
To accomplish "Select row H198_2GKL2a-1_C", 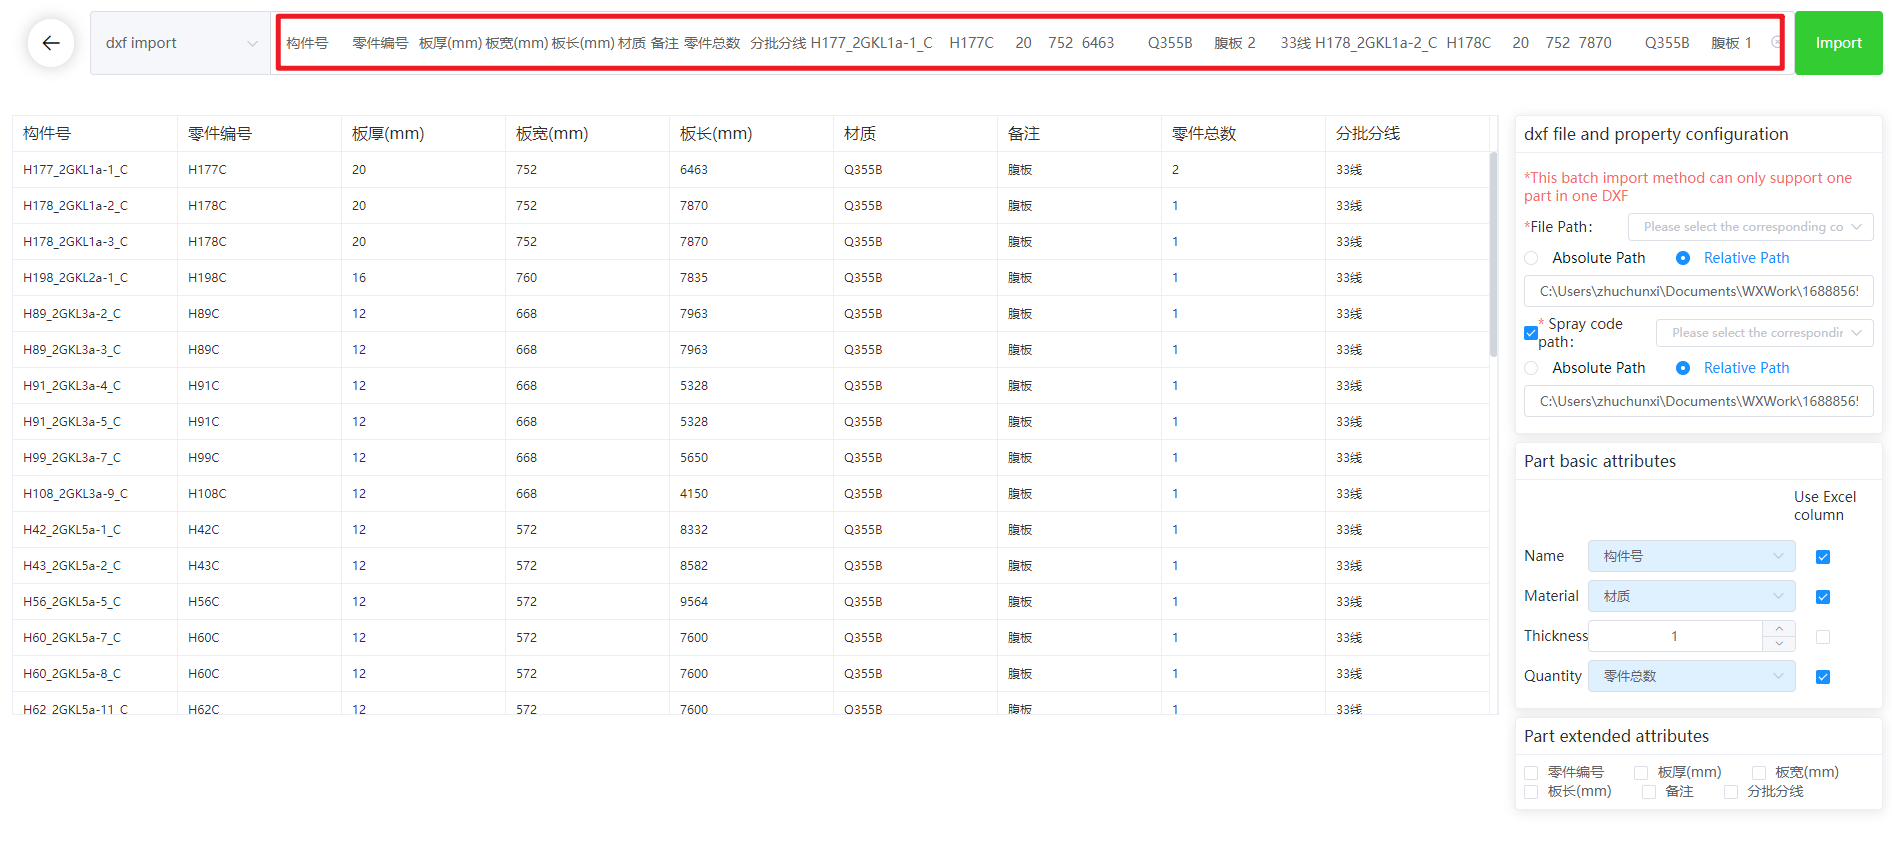I will click(751, 278).
